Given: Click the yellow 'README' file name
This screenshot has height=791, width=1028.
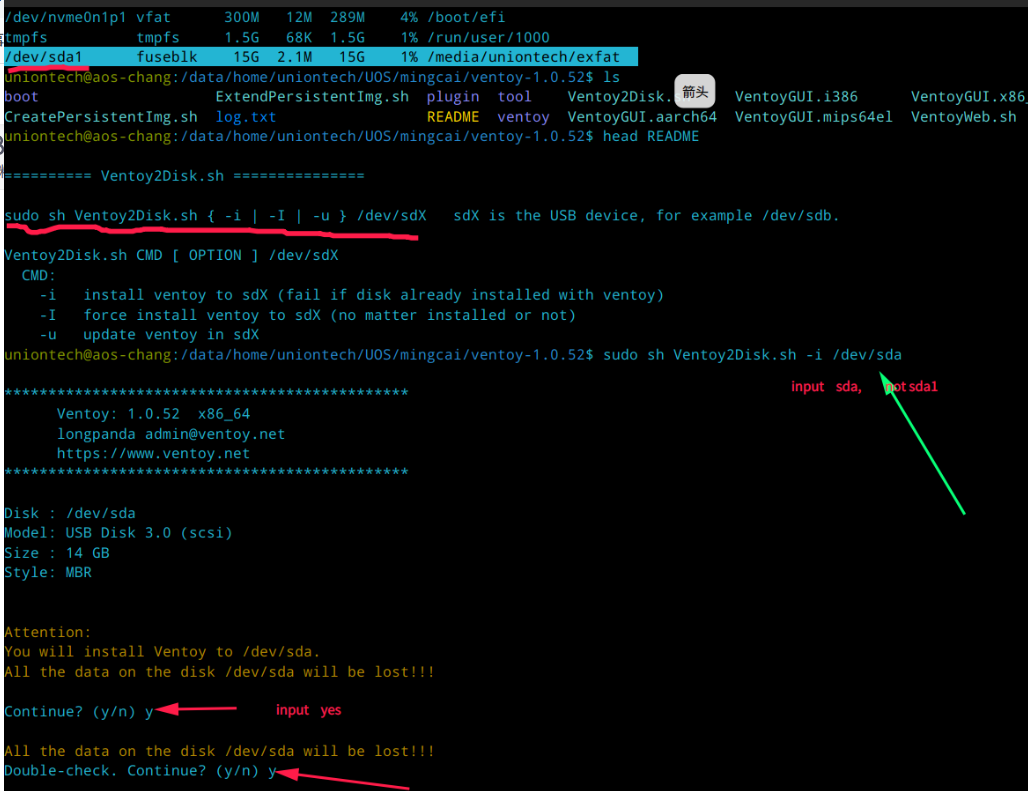Looking at the screenshot, I should point(453,117).
